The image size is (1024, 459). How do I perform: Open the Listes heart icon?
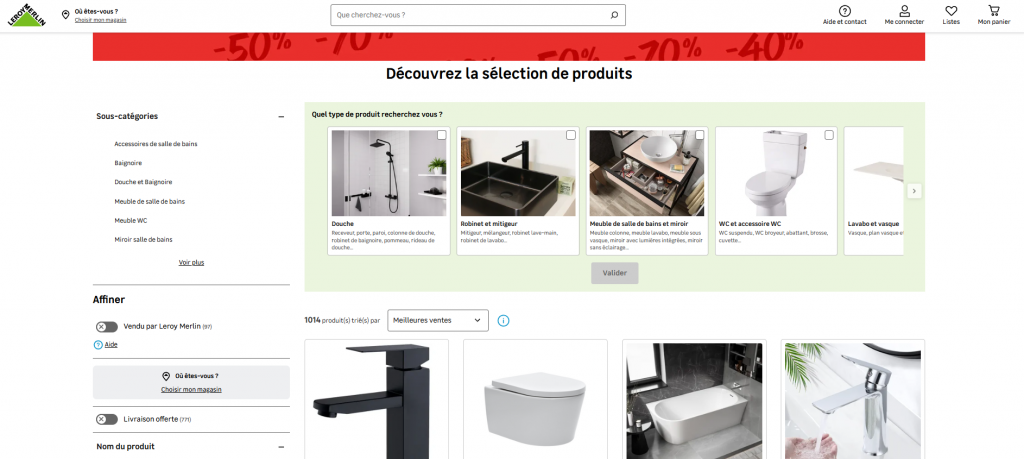pos(951,10)
